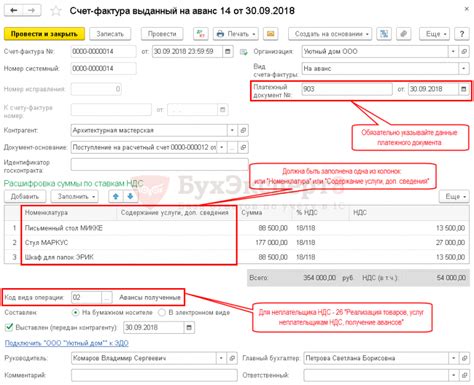Open the Печать dropdown menu
Image resolution: width=474 pixels, height=385 pixels.
pos(236,34)
